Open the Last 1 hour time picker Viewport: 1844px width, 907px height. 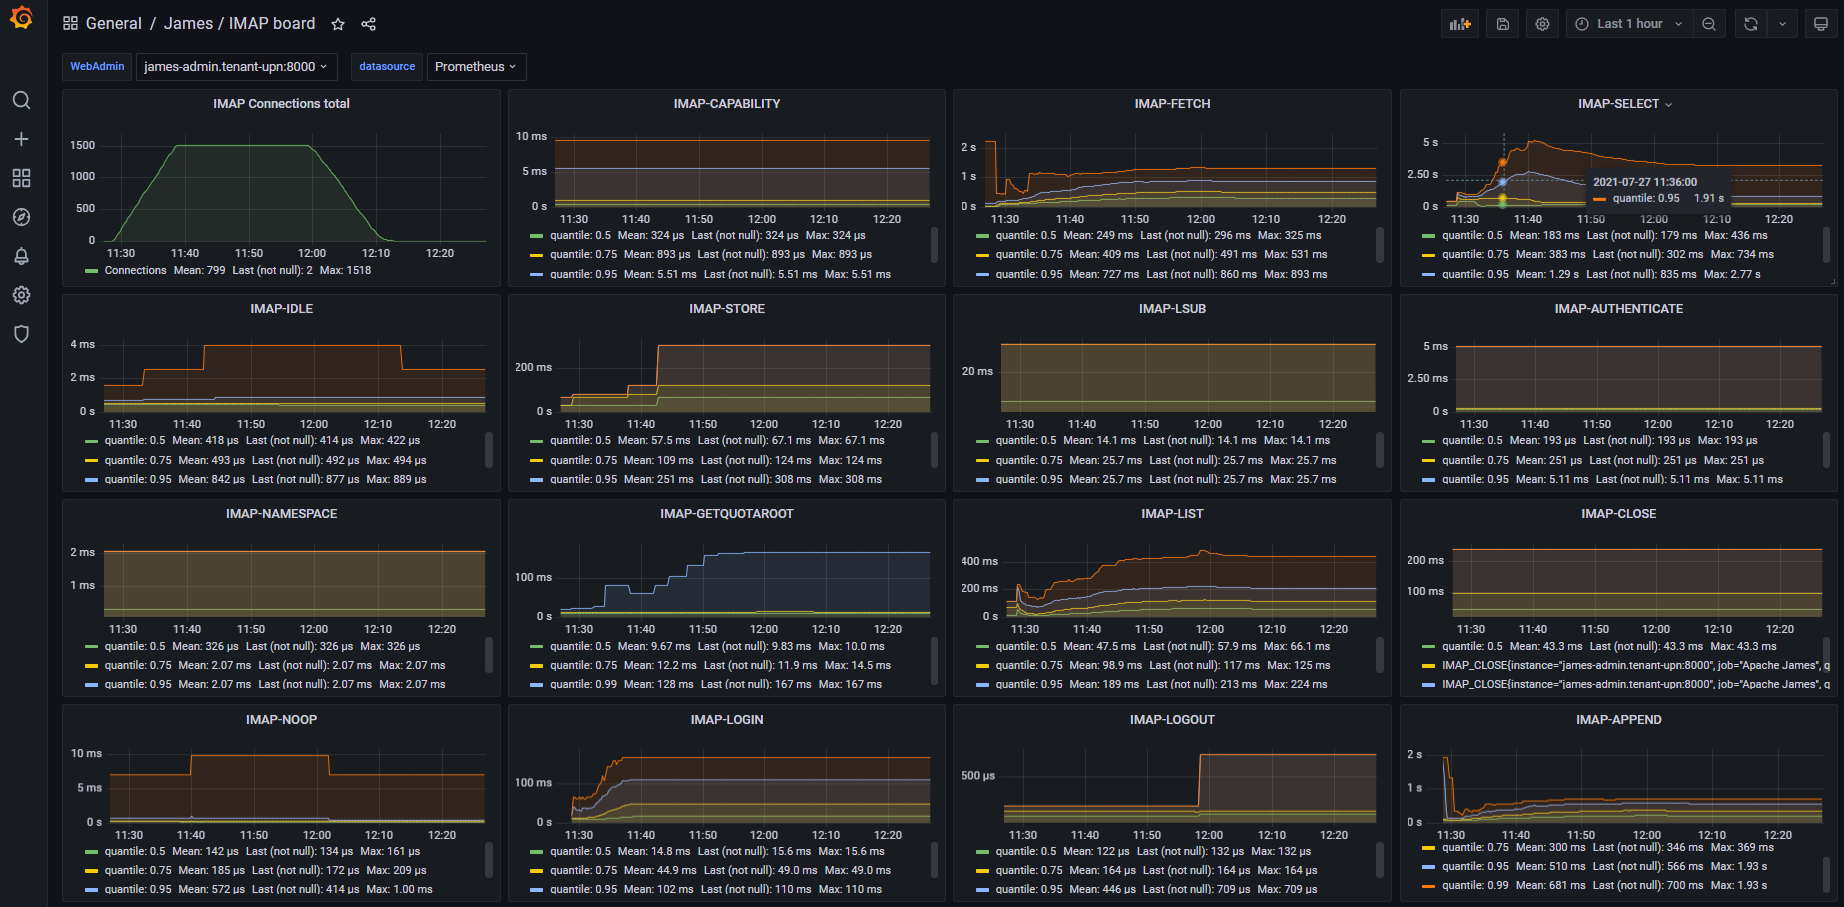click(1629, 24)
